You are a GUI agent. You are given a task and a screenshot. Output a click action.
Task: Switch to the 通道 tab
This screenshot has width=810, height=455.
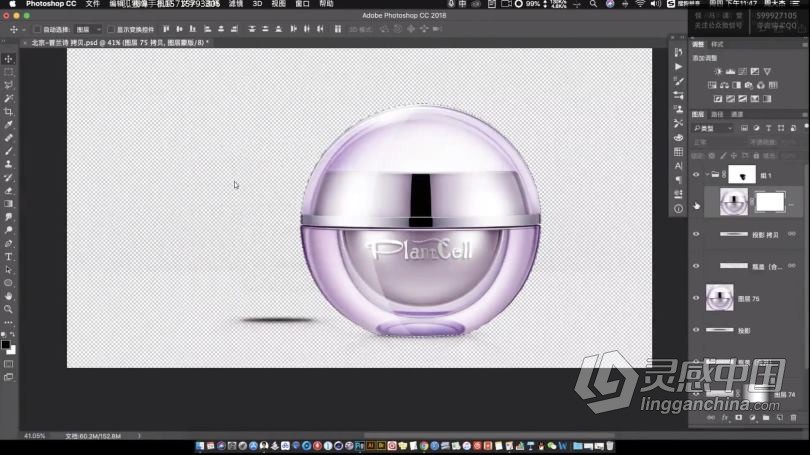pyautogui.click(x=737, y=115)
